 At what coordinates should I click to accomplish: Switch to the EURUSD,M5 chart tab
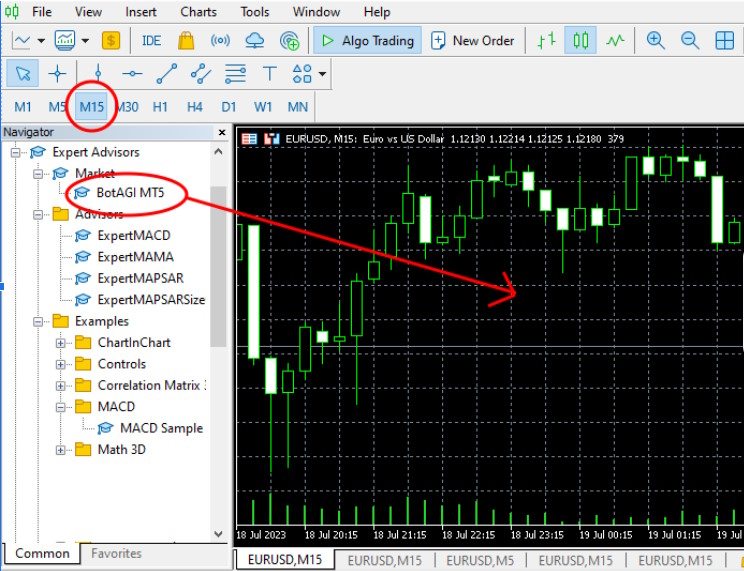(x=480, y=561)
